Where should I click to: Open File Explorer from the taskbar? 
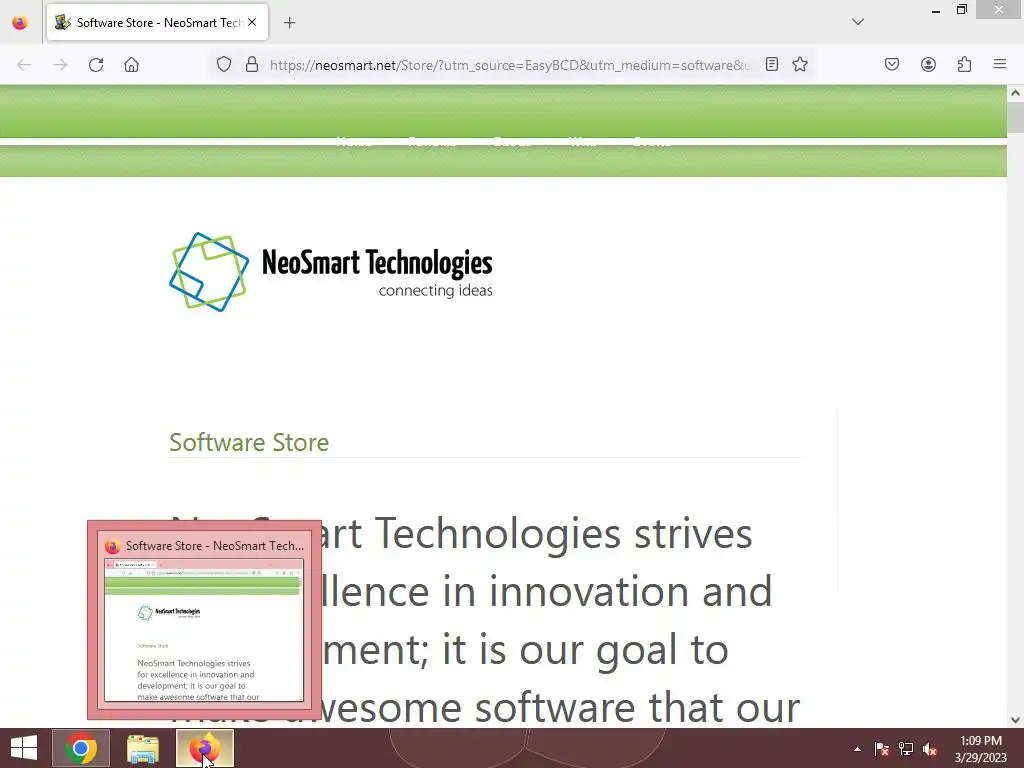(x=142, y=748)
